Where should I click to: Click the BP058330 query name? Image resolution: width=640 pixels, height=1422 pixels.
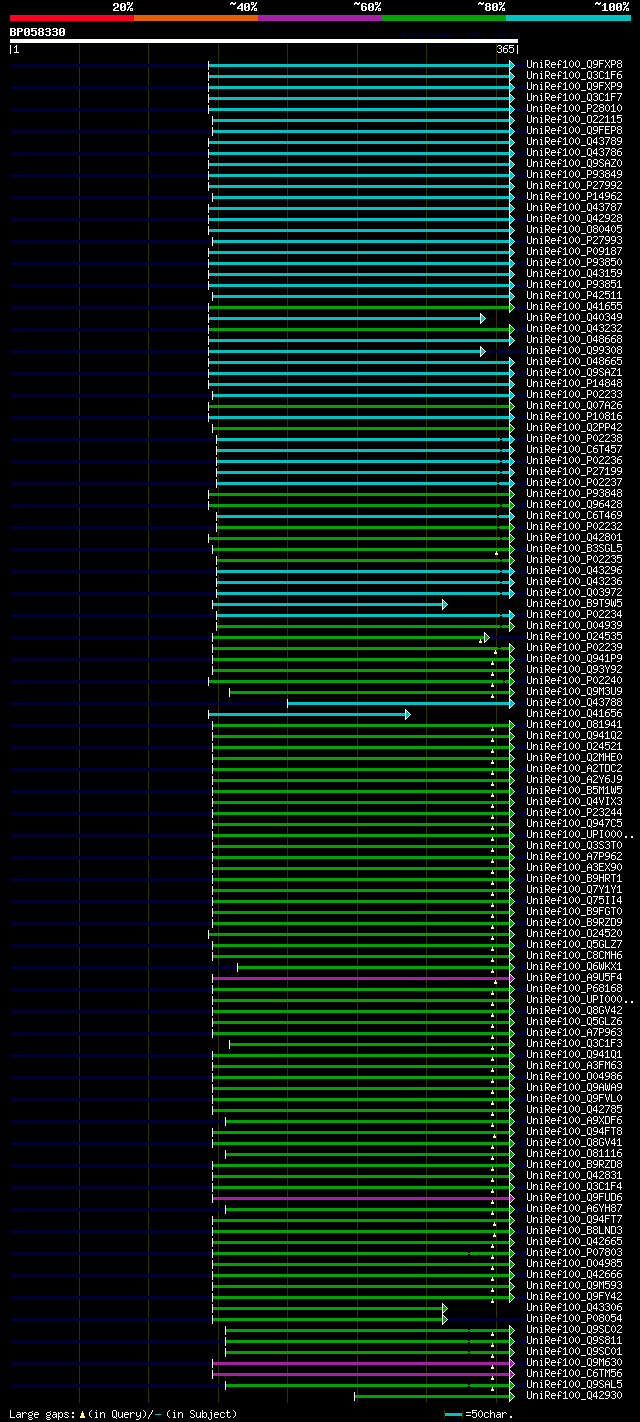coord(38,32)
